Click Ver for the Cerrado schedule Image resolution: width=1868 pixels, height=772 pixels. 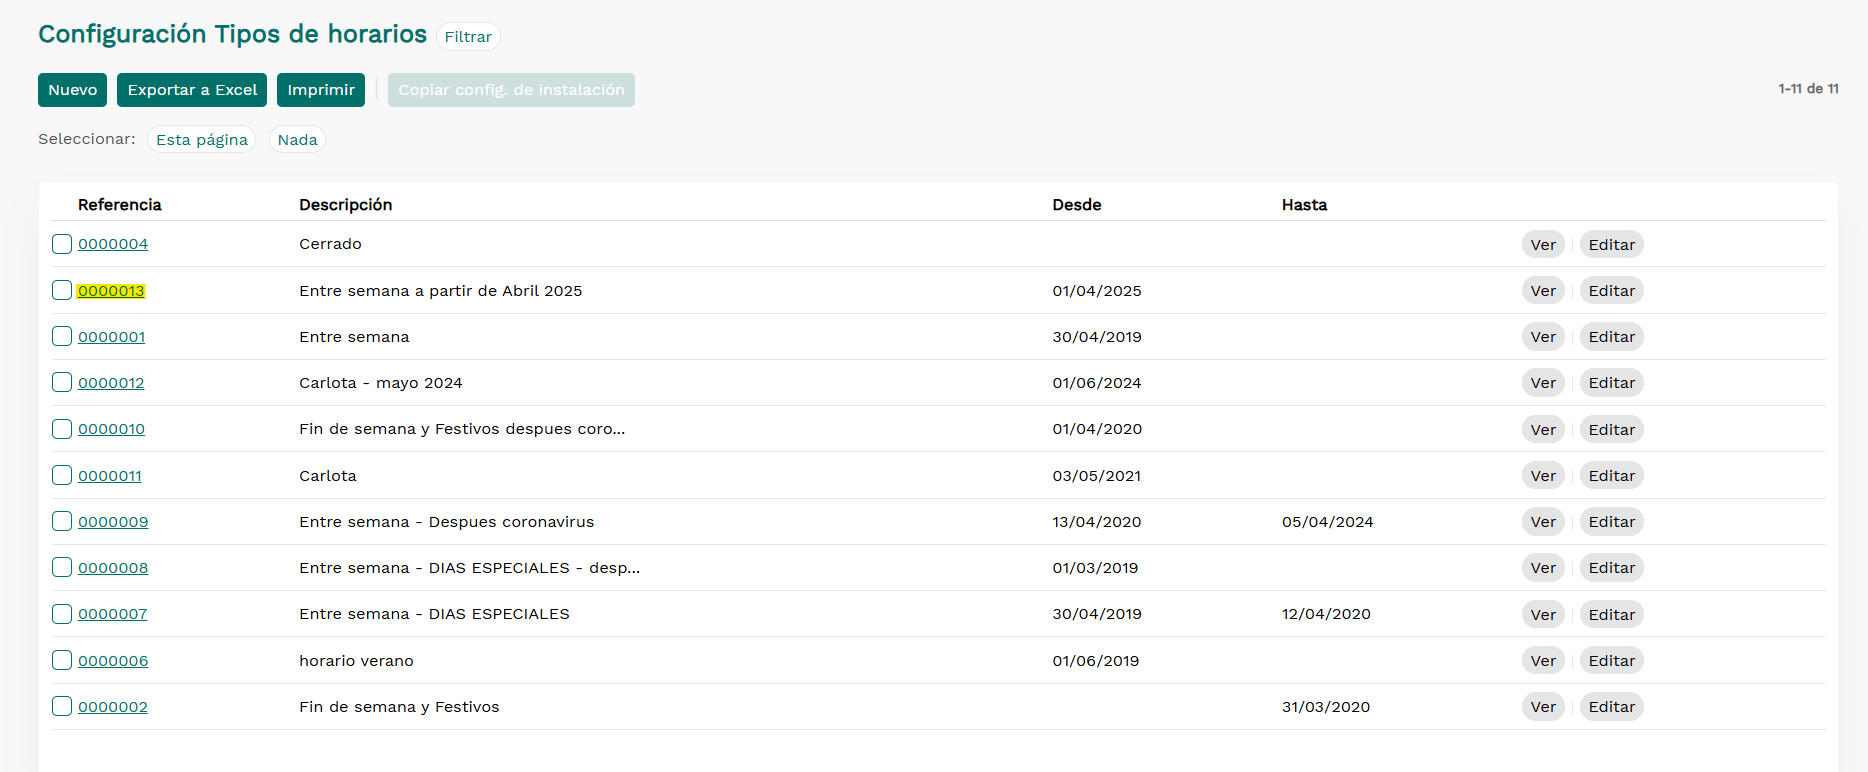click(x=1542, y=245)
